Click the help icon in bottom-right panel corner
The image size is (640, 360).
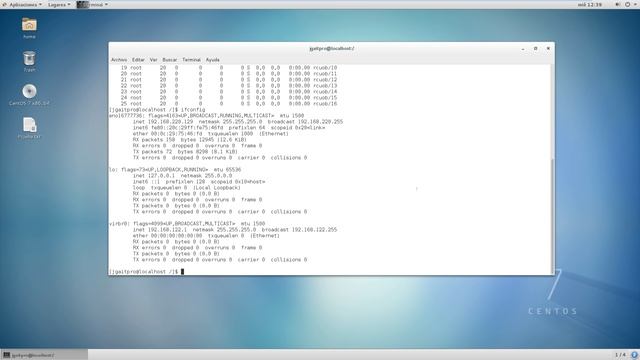(635, 355)
